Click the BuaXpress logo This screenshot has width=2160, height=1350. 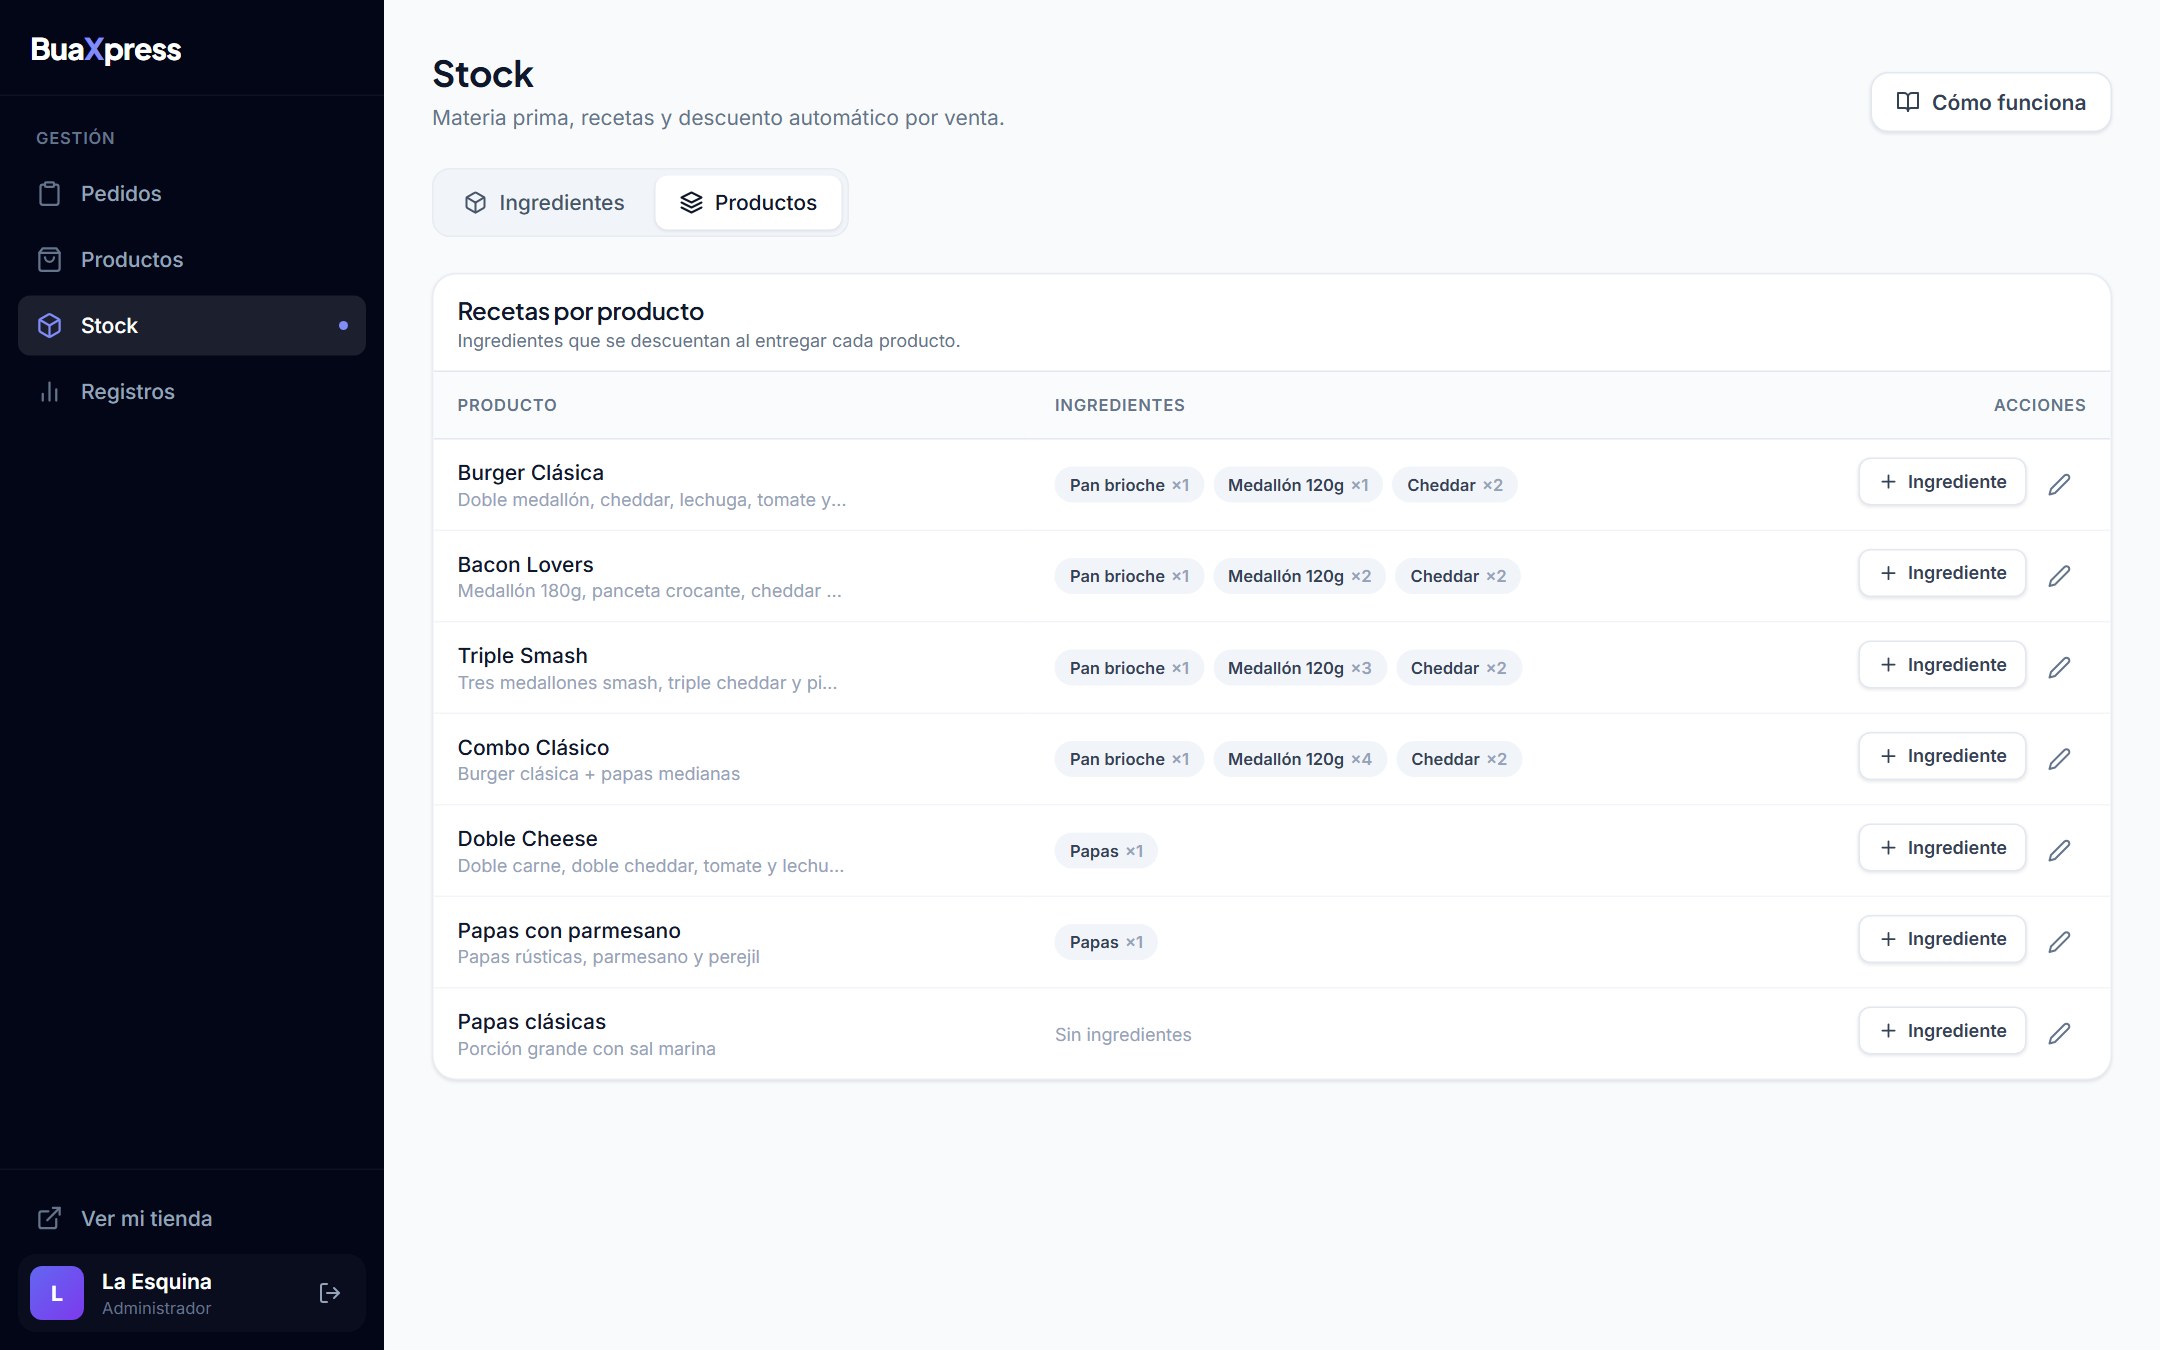[106, 50]
